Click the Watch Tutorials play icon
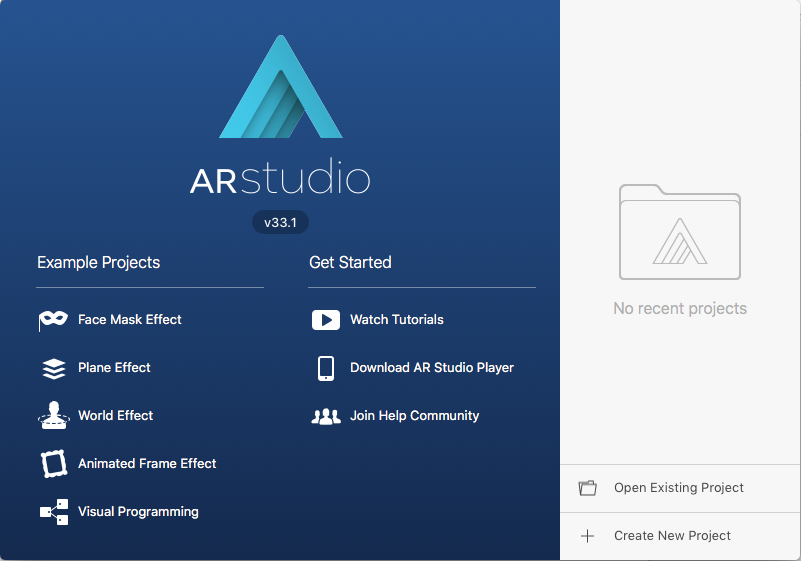 pos(326,320)
